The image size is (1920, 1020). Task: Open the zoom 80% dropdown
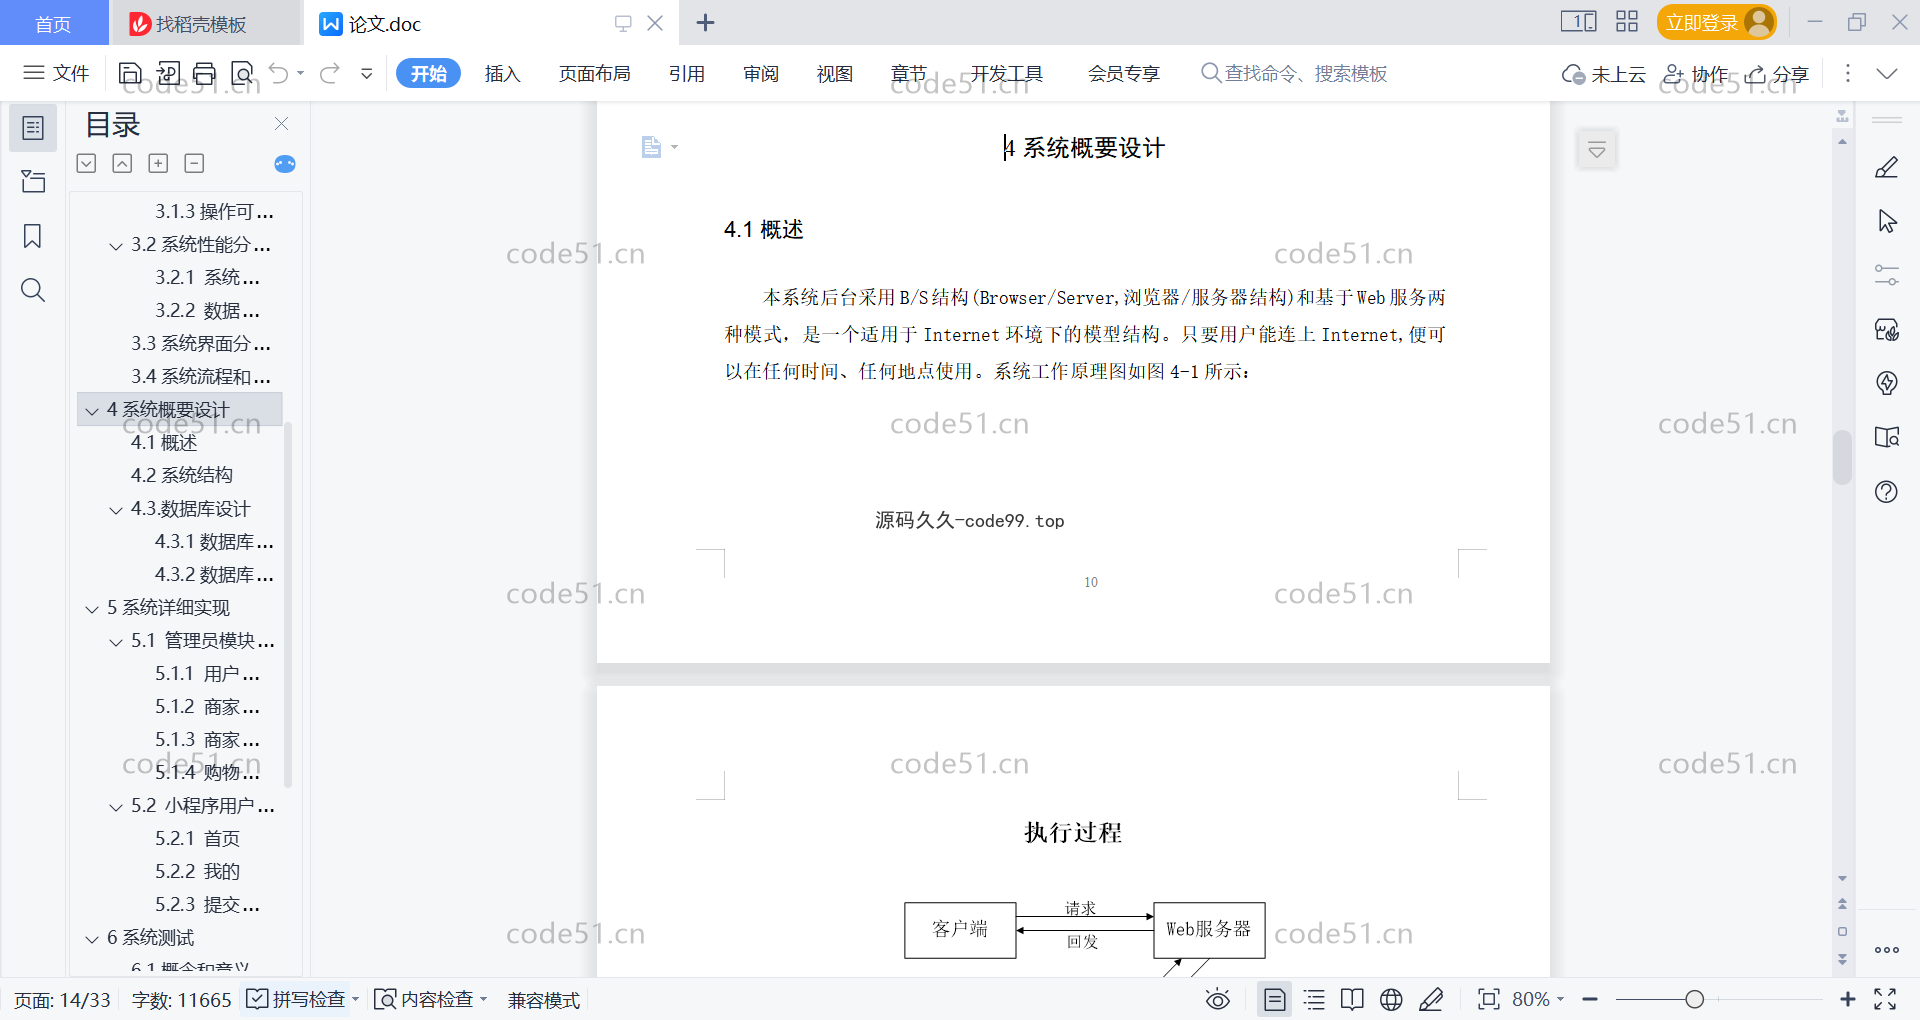pos(1538,999)
